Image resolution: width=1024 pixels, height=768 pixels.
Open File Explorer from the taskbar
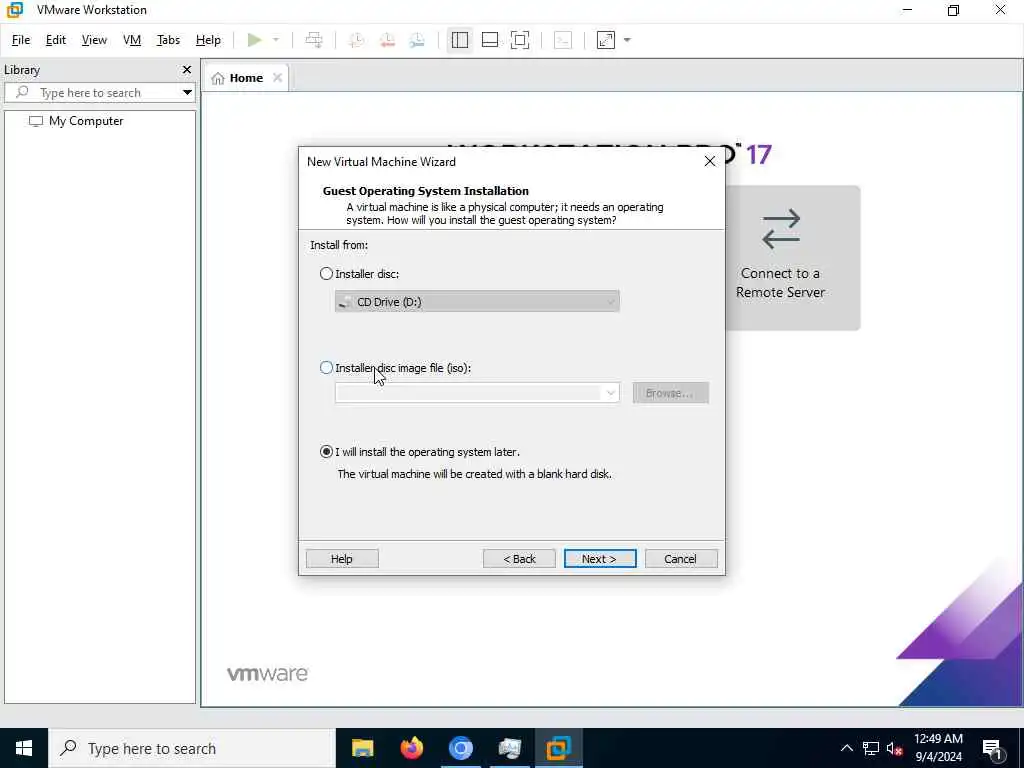pos(362,748)
